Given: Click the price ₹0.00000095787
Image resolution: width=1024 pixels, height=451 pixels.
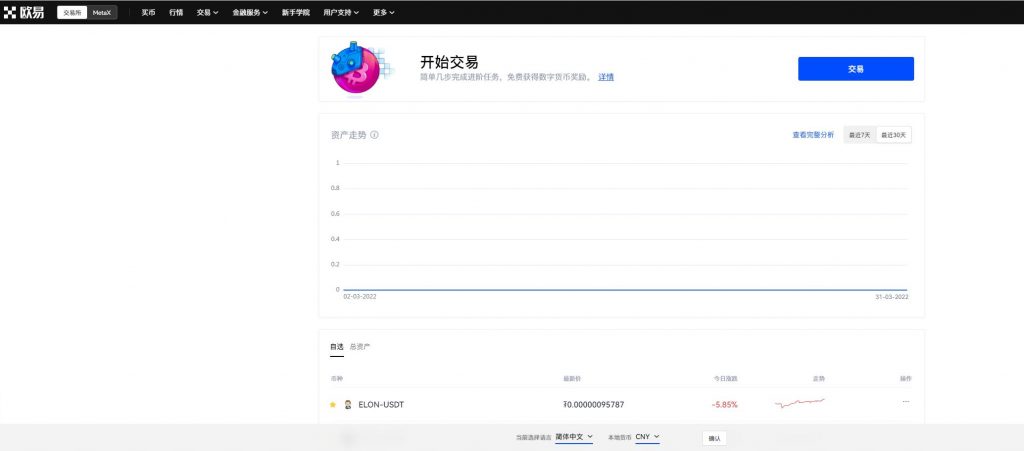Looking at the screenshot, I should point(594,405).
